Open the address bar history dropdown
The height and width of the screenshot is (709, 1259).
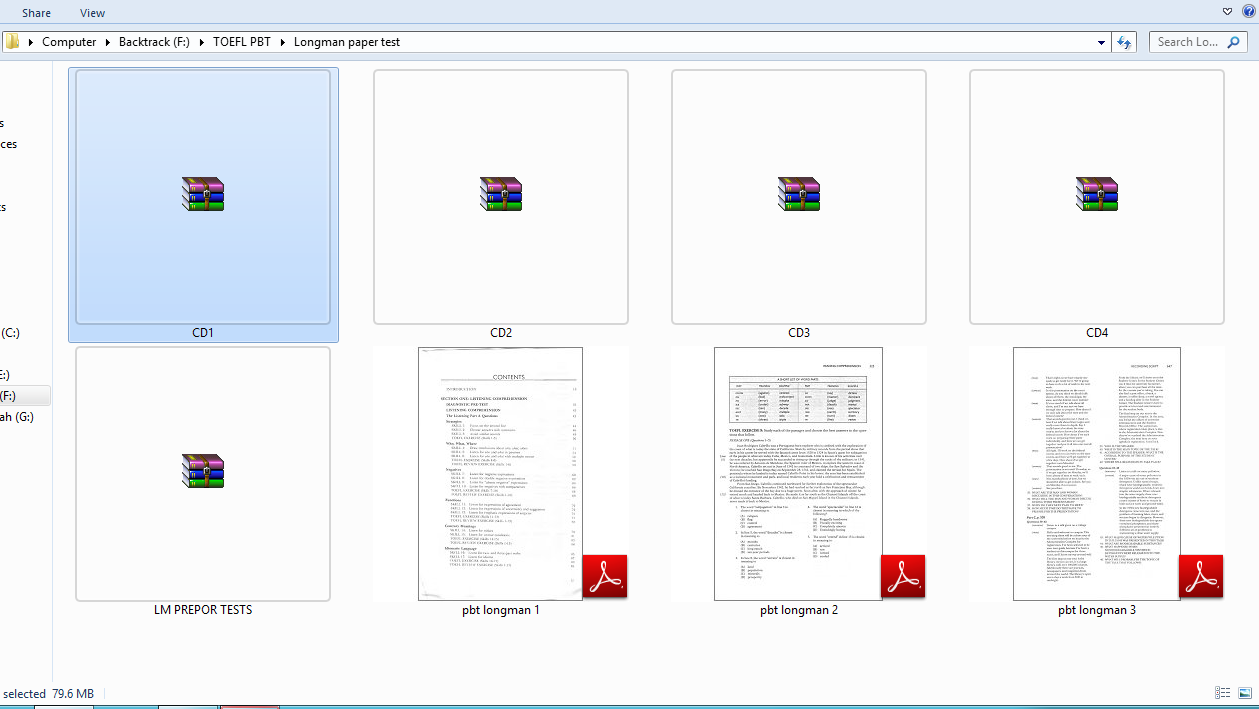click(x=1102, y=42)
